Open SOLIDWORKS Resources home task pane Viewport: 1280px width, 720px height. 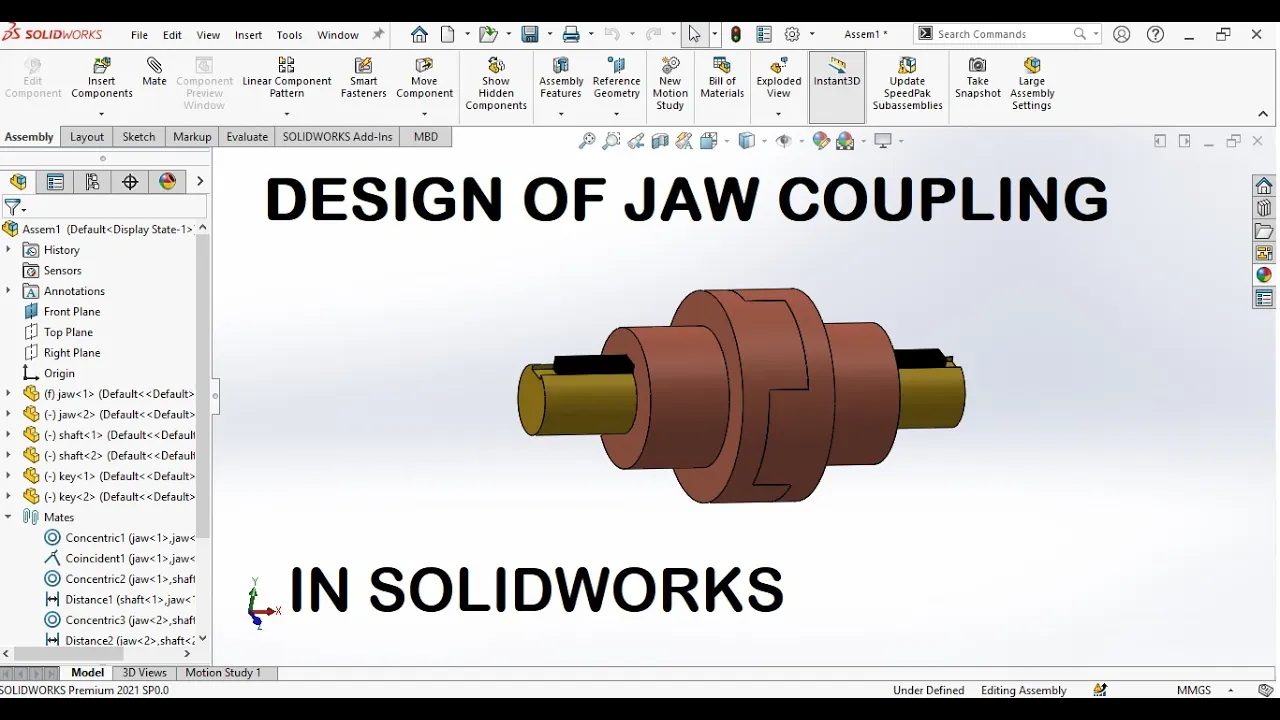(1264, 186)
